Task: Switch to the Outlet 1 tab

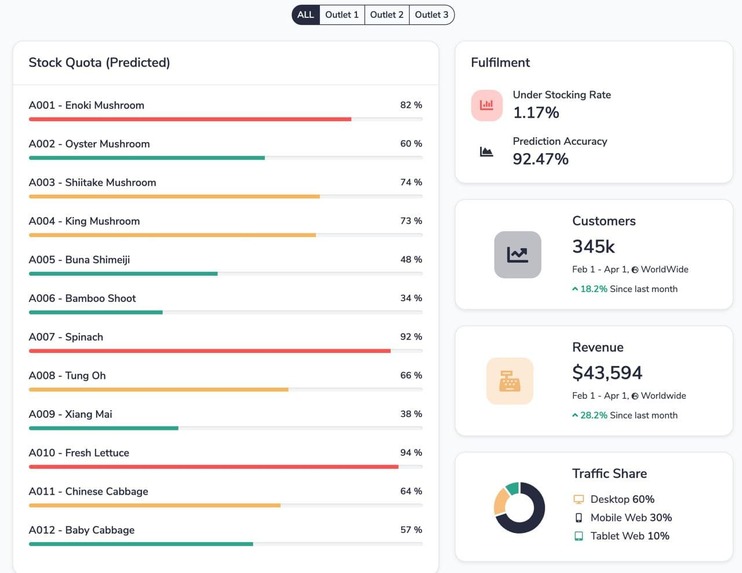Action: [x=342, y=15]
